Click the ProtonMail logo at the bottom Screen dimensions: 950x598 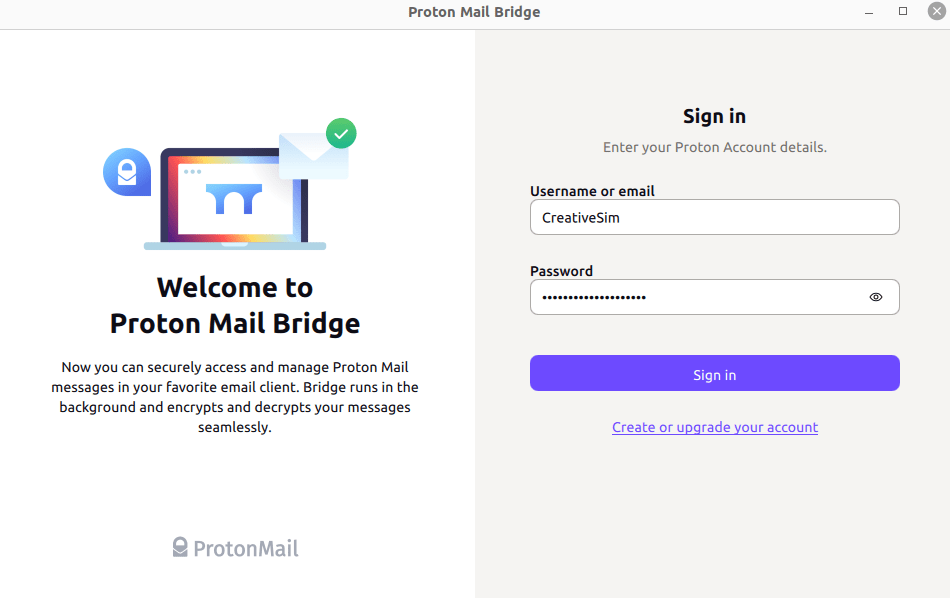[x=235, y=547]
